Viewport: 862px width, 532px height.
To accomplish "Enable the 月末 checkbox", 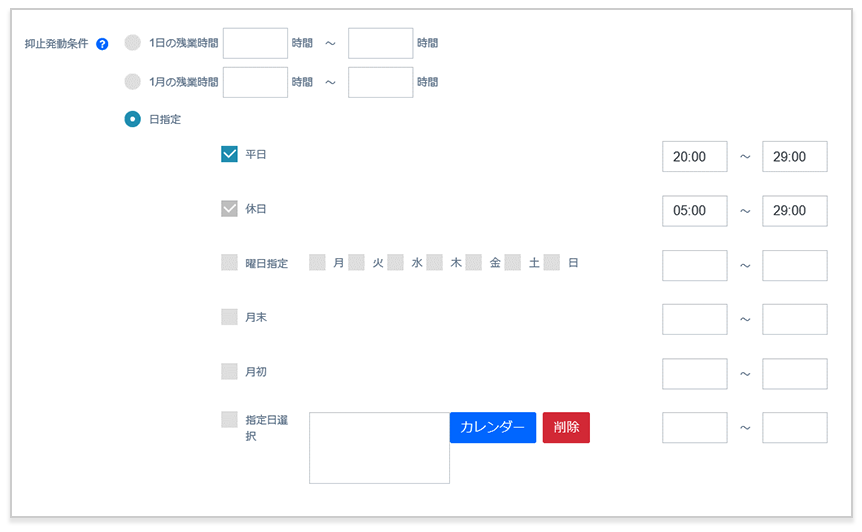I will 229,317.
